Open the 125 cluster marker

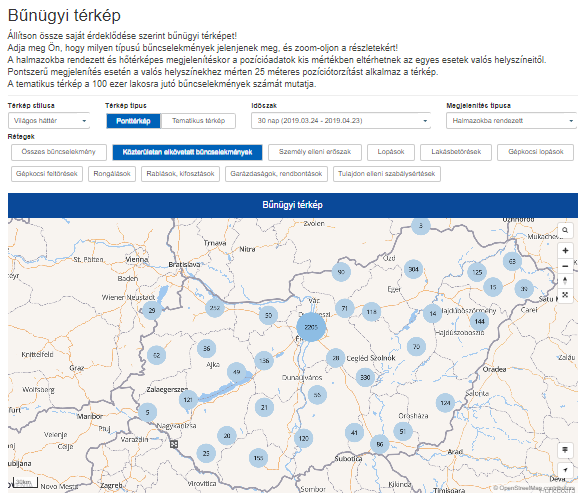click(x=477, y=272)
